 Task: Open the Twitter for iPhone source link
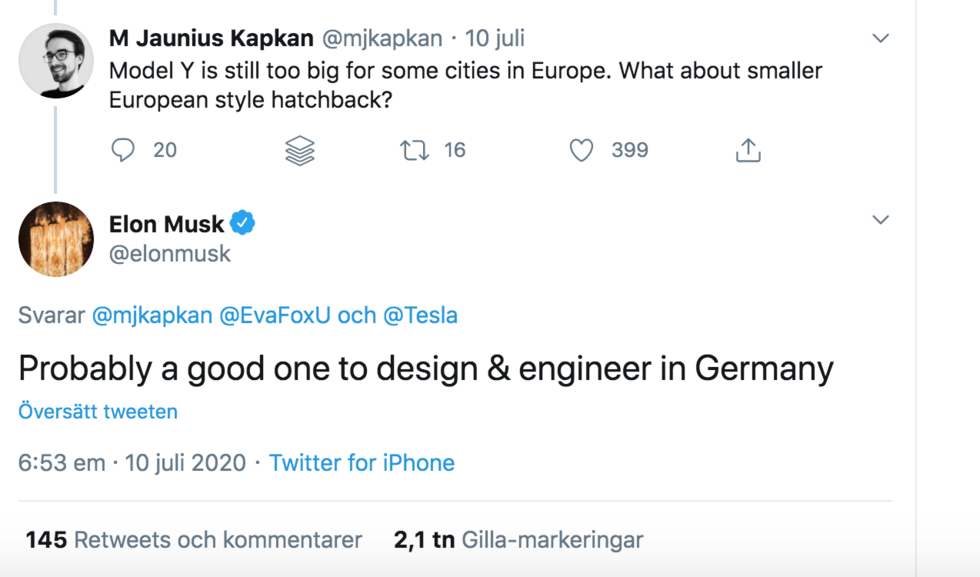(x=361, y=463)
